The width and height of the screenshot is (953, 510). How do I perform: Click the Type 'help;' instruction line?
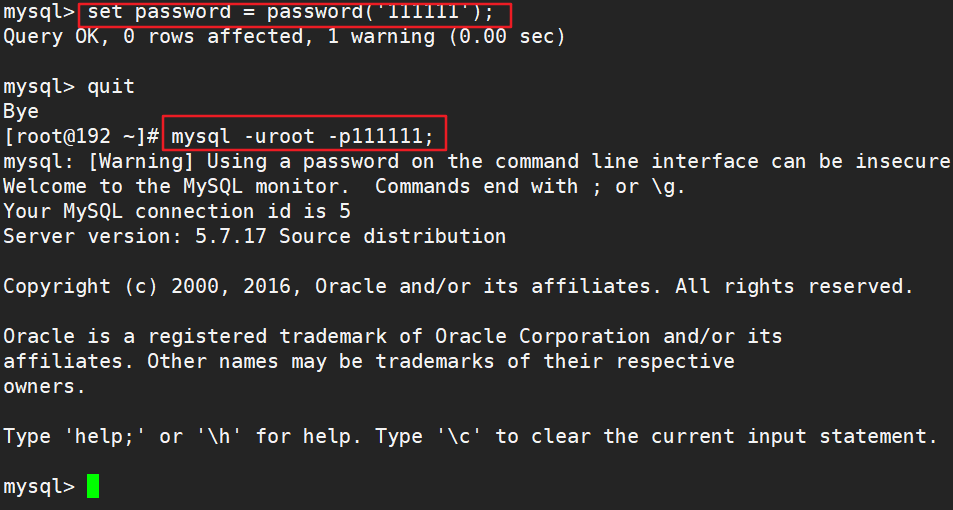470,436
